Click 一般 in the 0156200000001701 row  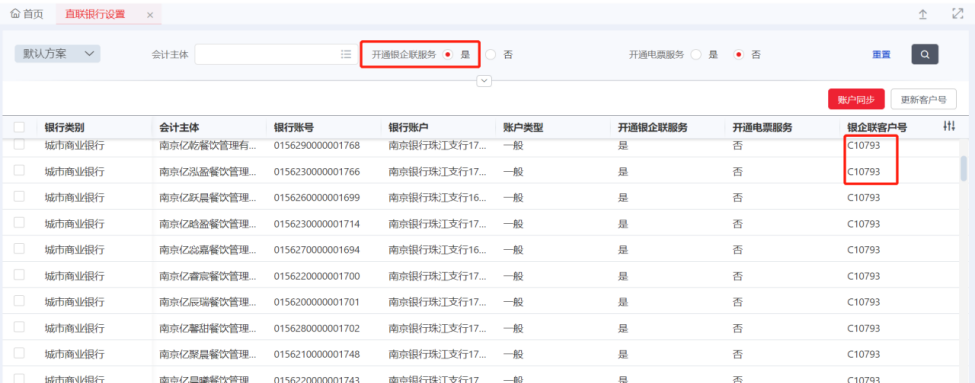(x=513, y=302)
